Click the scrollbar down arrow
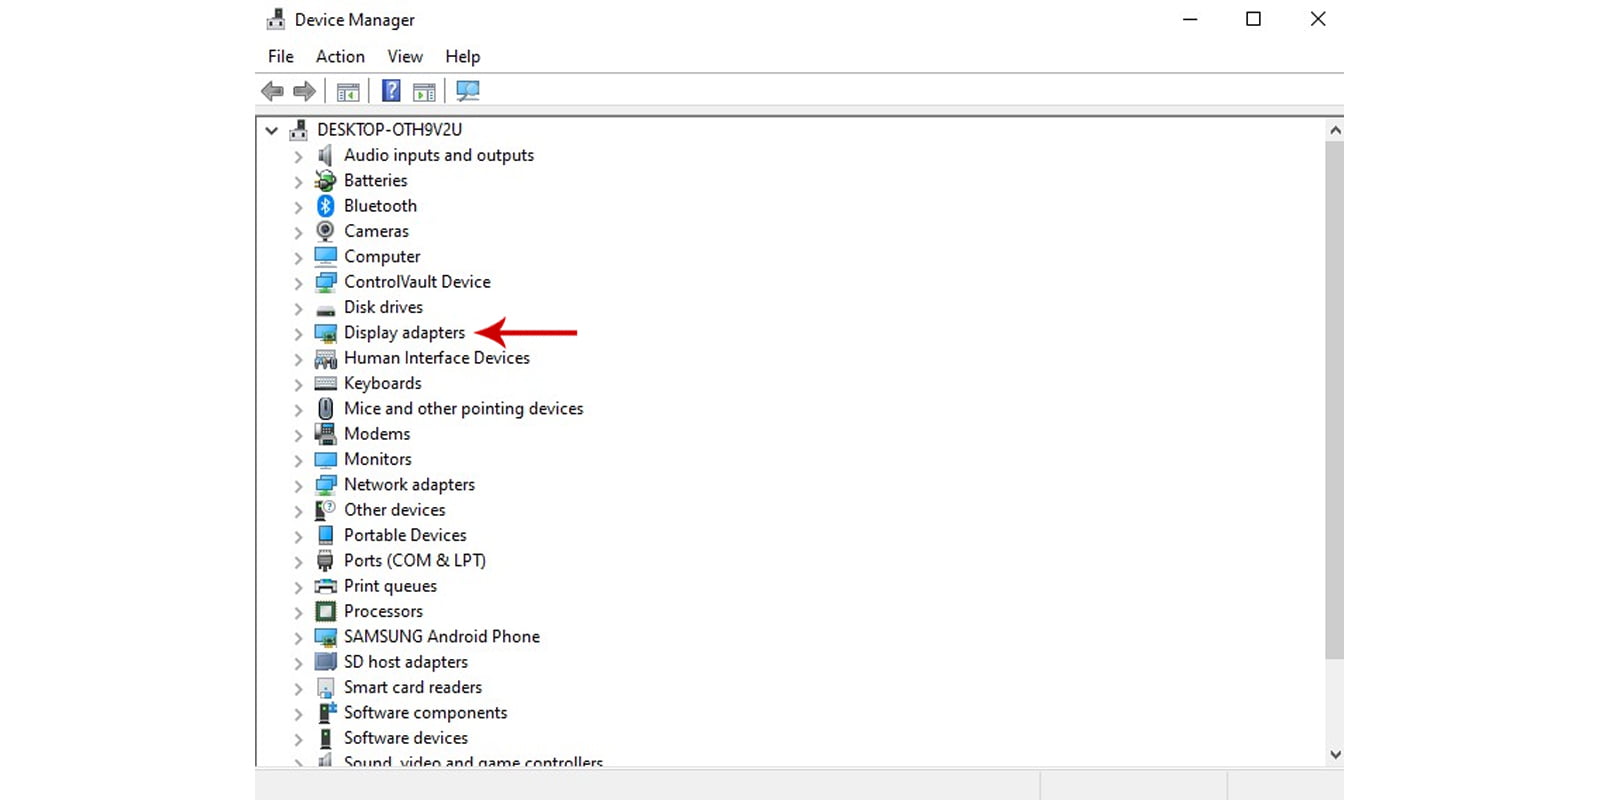Screen dimensions: 1600x800 [x=1335, y=755]
